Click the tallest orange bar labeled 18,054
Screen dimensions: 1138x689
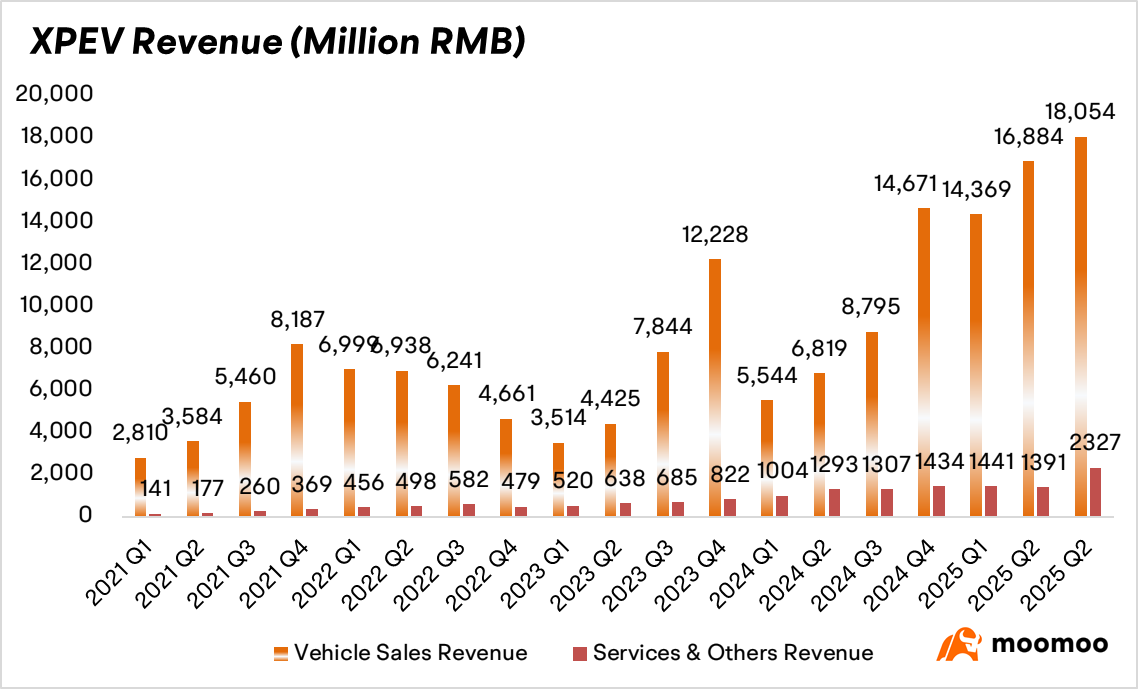1081,327
